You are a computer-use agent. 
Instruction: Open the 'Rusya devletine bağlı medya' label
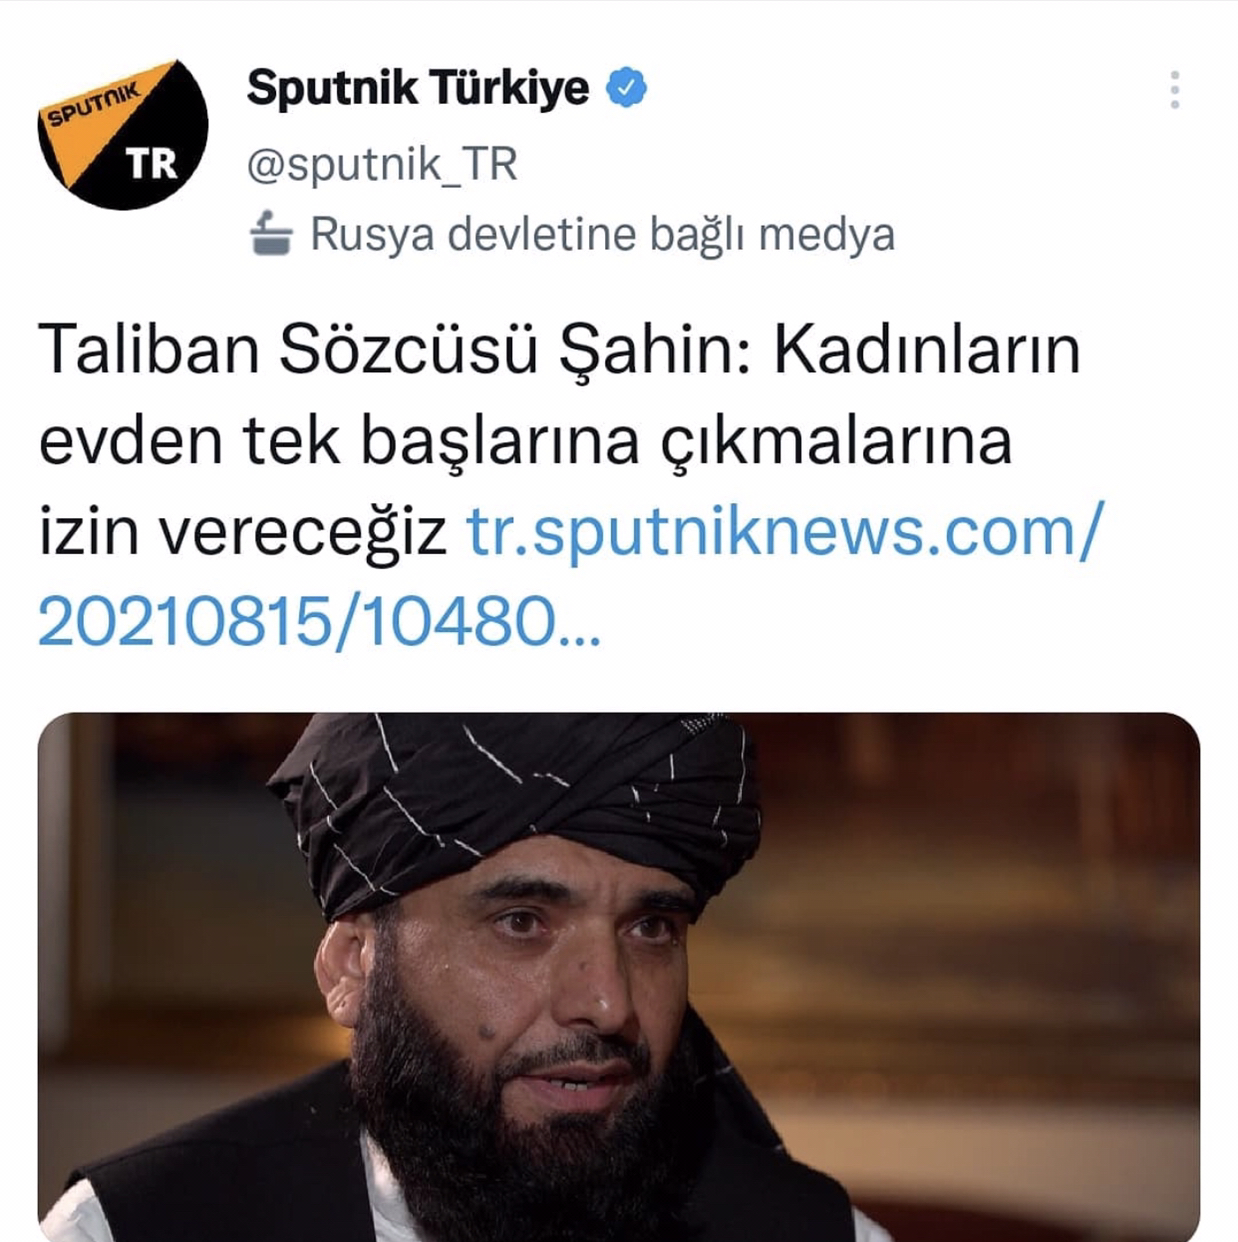point(602,236)
